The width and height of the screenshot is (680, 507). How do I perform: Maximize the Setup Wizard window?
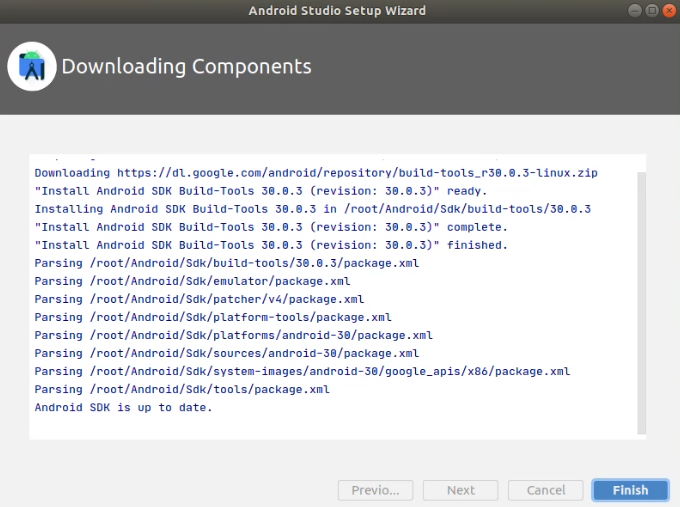click(652, 10)
